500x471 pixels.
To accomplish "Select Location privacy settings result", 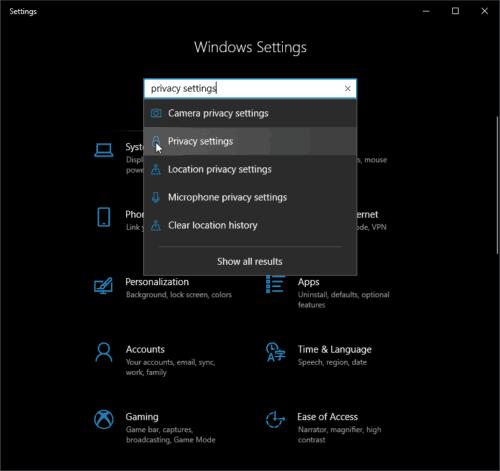I will point(250,169).
